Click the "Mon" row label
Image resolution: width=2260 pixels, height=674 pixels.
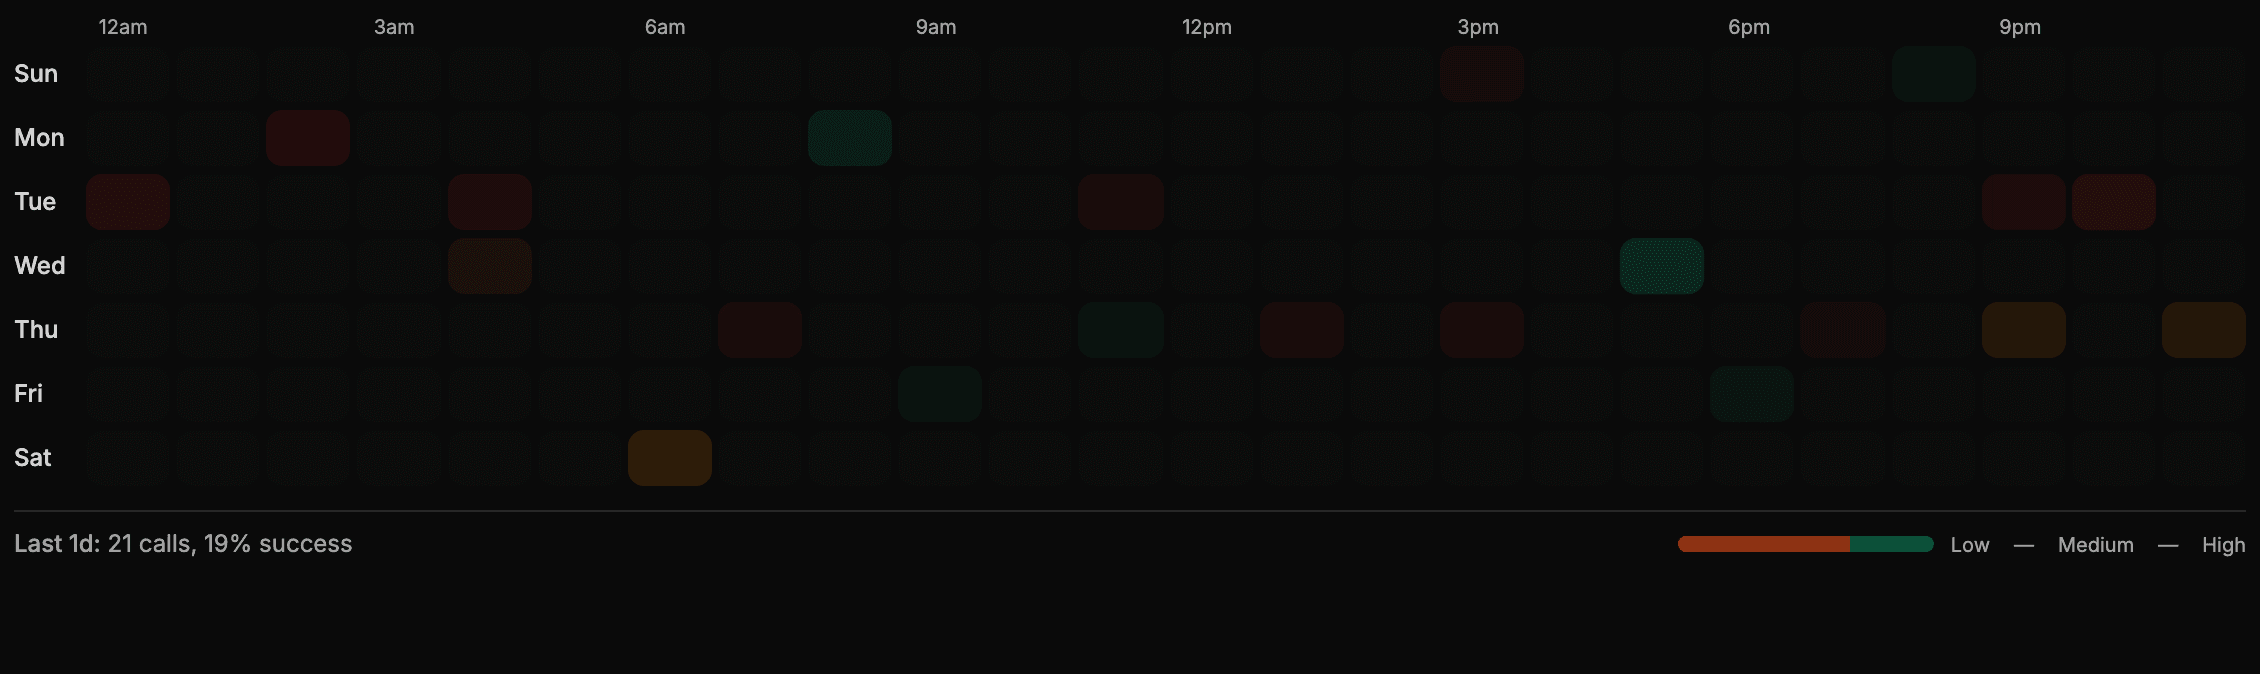pyautogui.click(x=39, y=138)
